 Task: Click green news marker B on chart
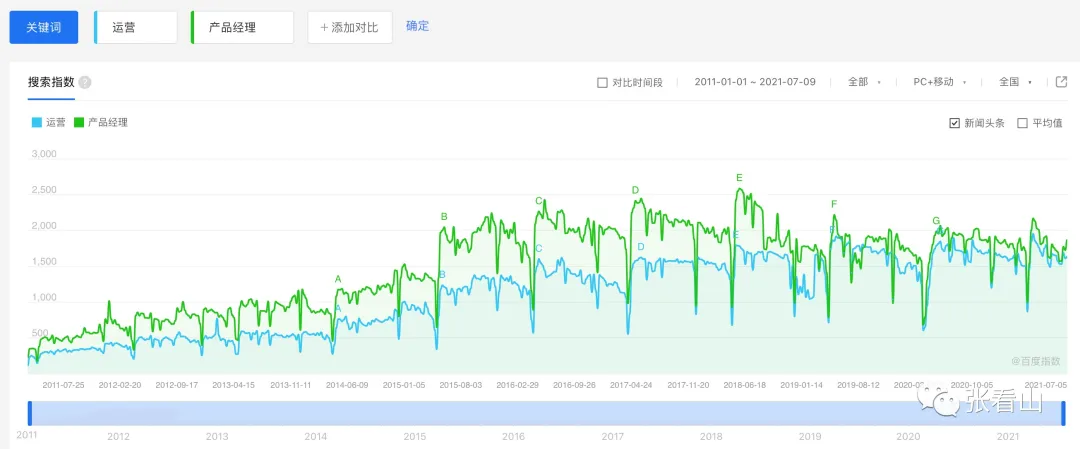(444, 217)
